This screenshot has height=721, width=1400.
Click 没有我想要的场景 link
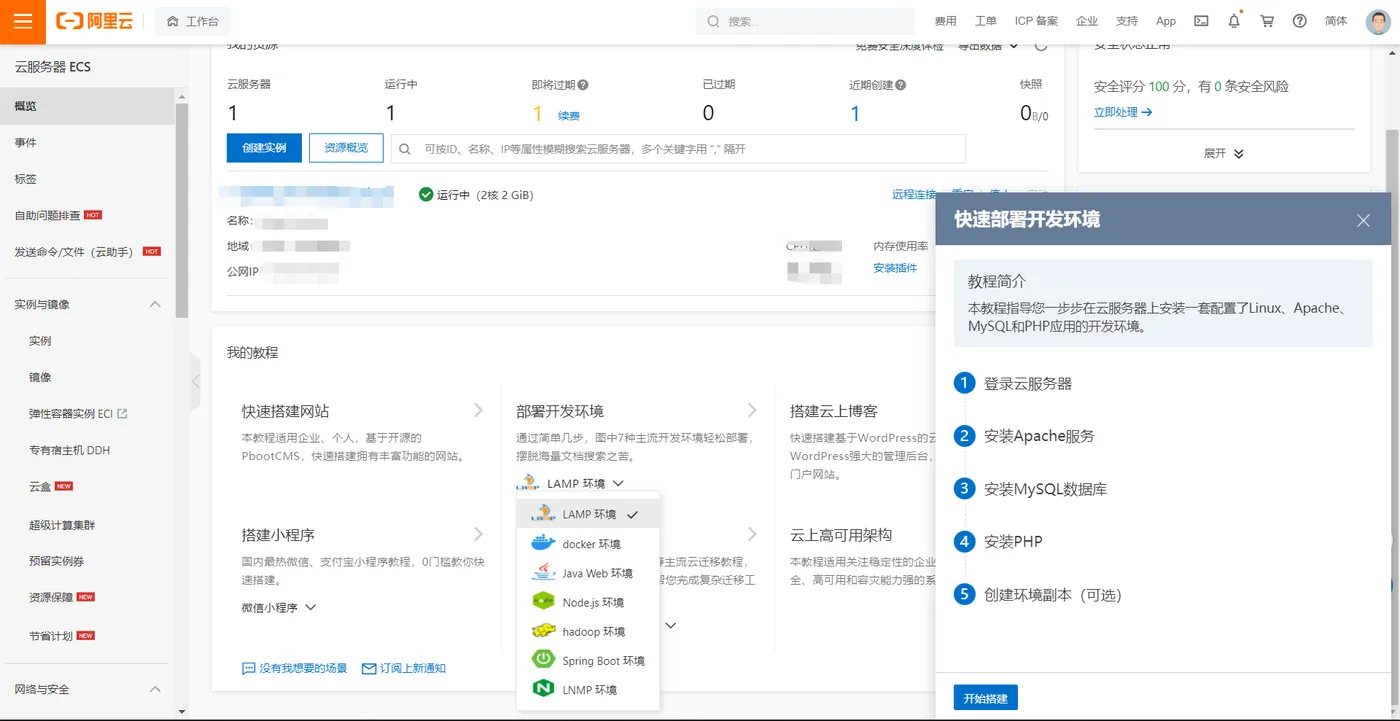point(294,668)
